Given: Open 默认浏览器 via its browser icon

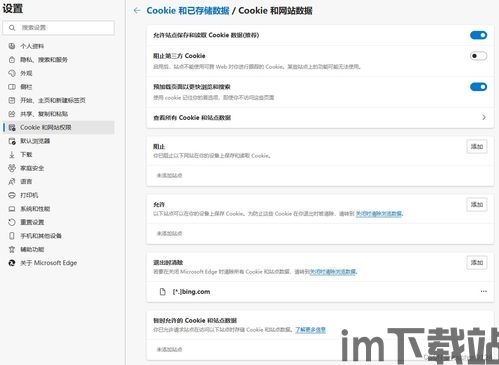Looking at the screenshot, I should pos(12,141).
